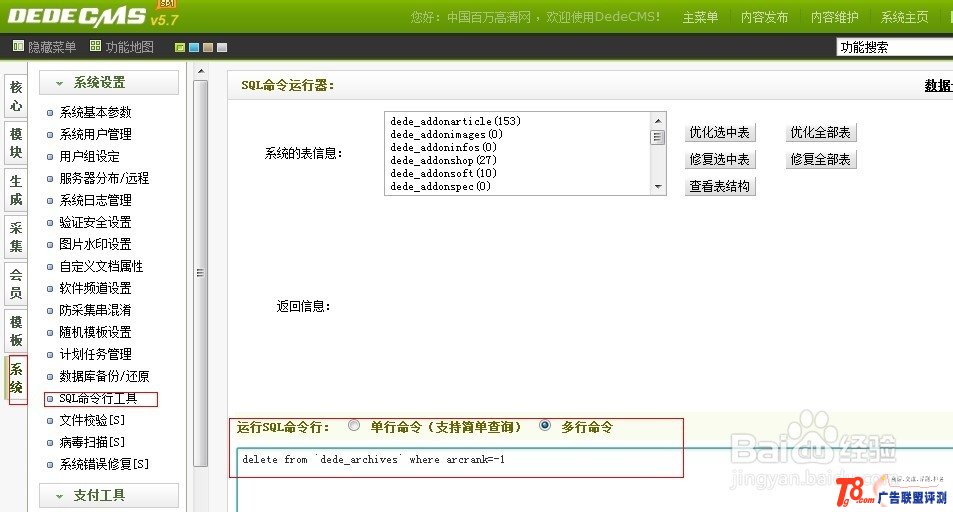Click the SQL command text area
Viewport: 953px width, 512px height.
pyautogui.click(x=594, y=480)
